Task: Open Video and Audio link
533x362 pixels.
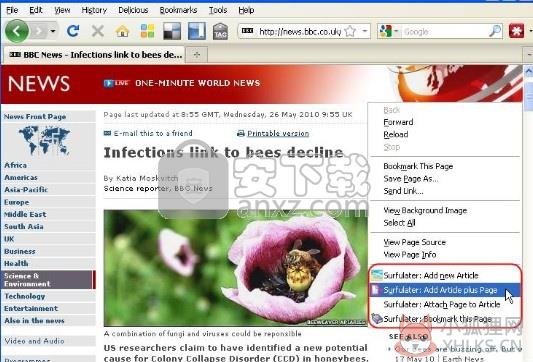Action: tap(34, 341)
